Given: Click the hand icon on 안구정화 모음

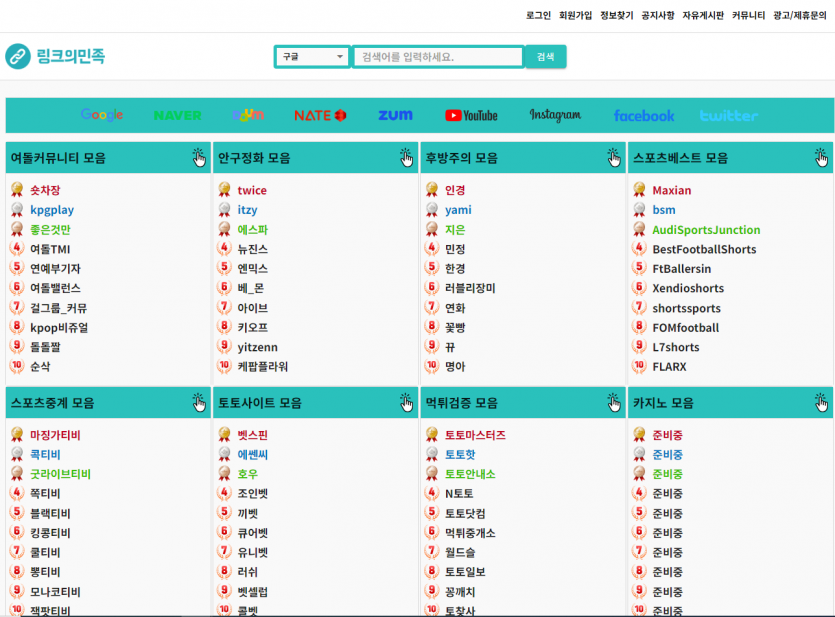Looking at the screenshot, I should click(406, 158).
